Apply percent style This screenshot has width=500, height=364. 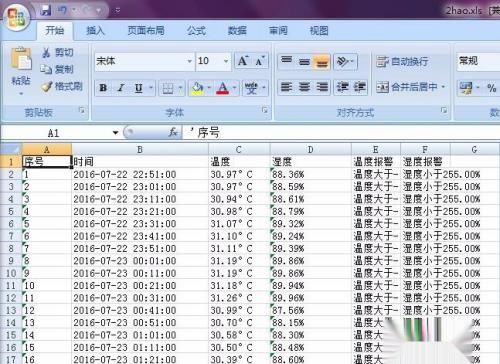[492, 88]
